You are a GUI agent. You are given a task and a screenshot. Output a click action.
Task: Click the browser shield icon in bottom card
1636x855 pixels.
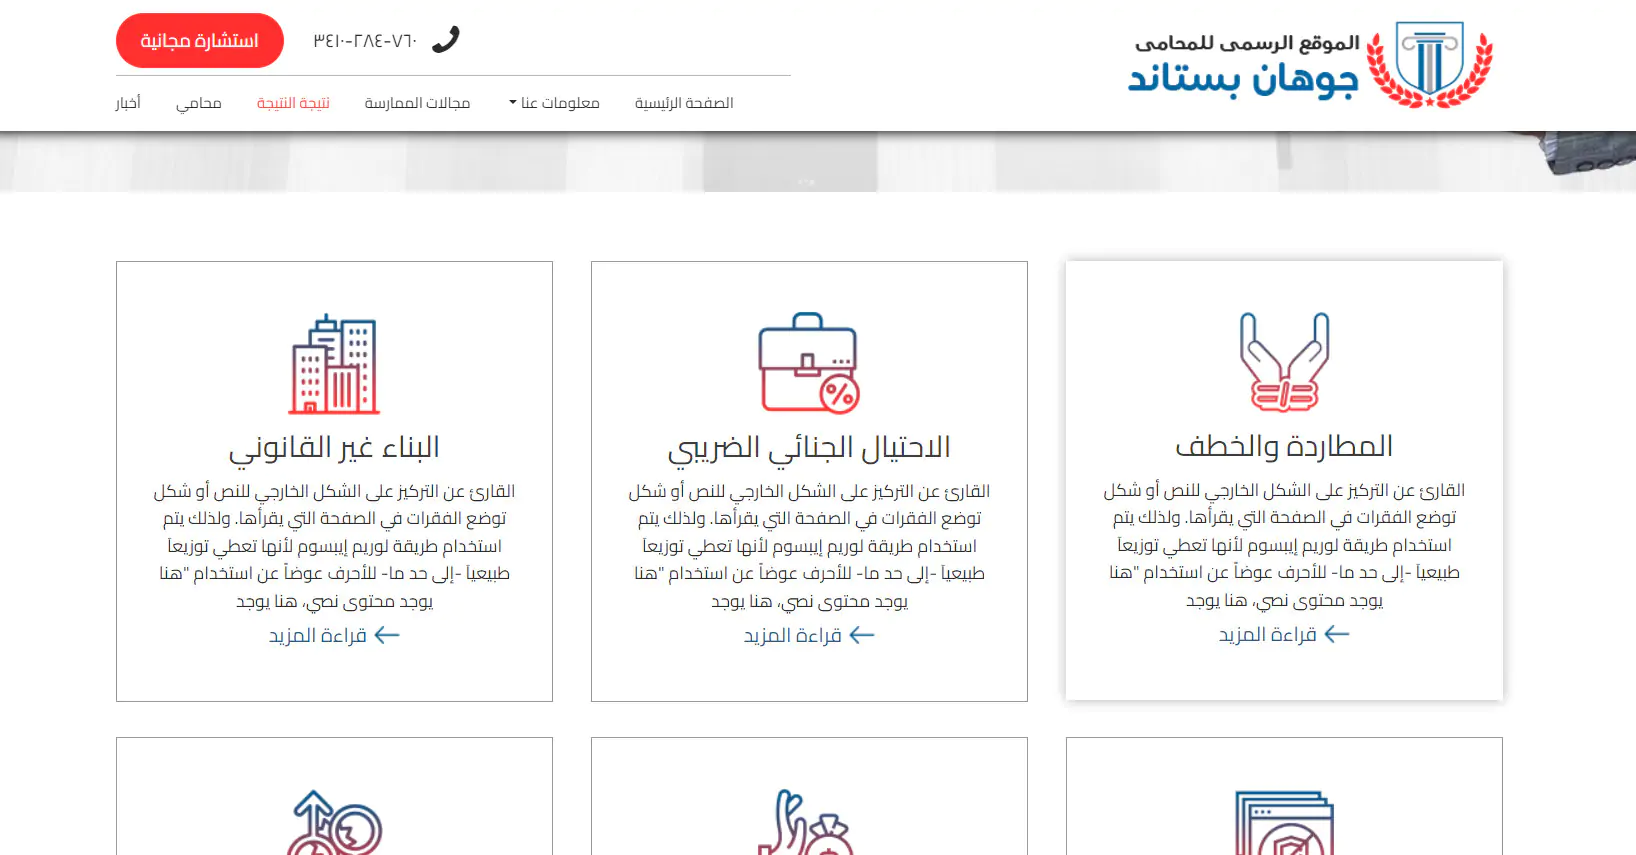coord(1284,824)
